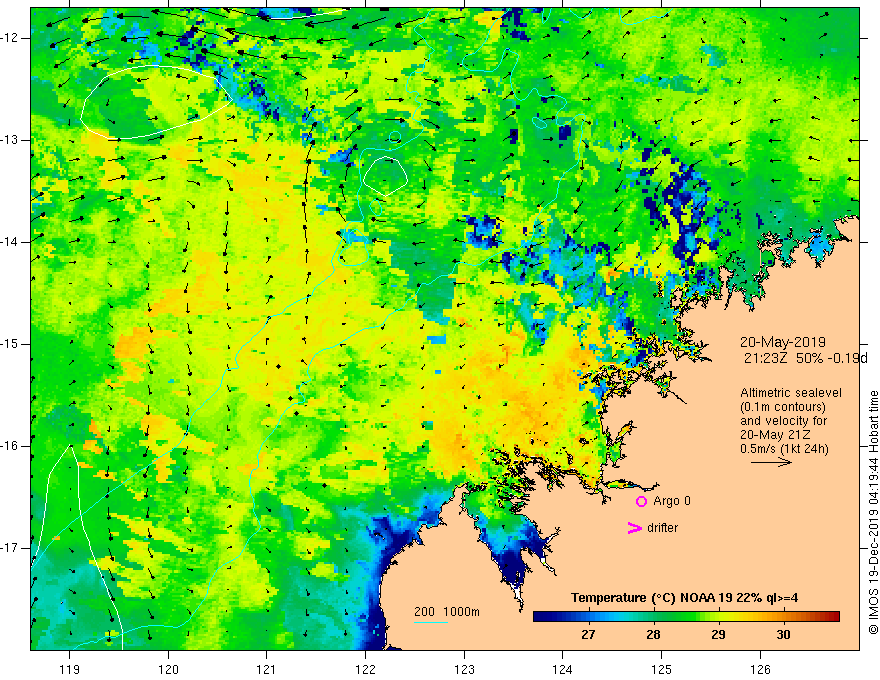Image resolution: width=880 pixels, height=680 pixels.
Task: Click the -17 latitude axis label
Action: pos(10,548)
